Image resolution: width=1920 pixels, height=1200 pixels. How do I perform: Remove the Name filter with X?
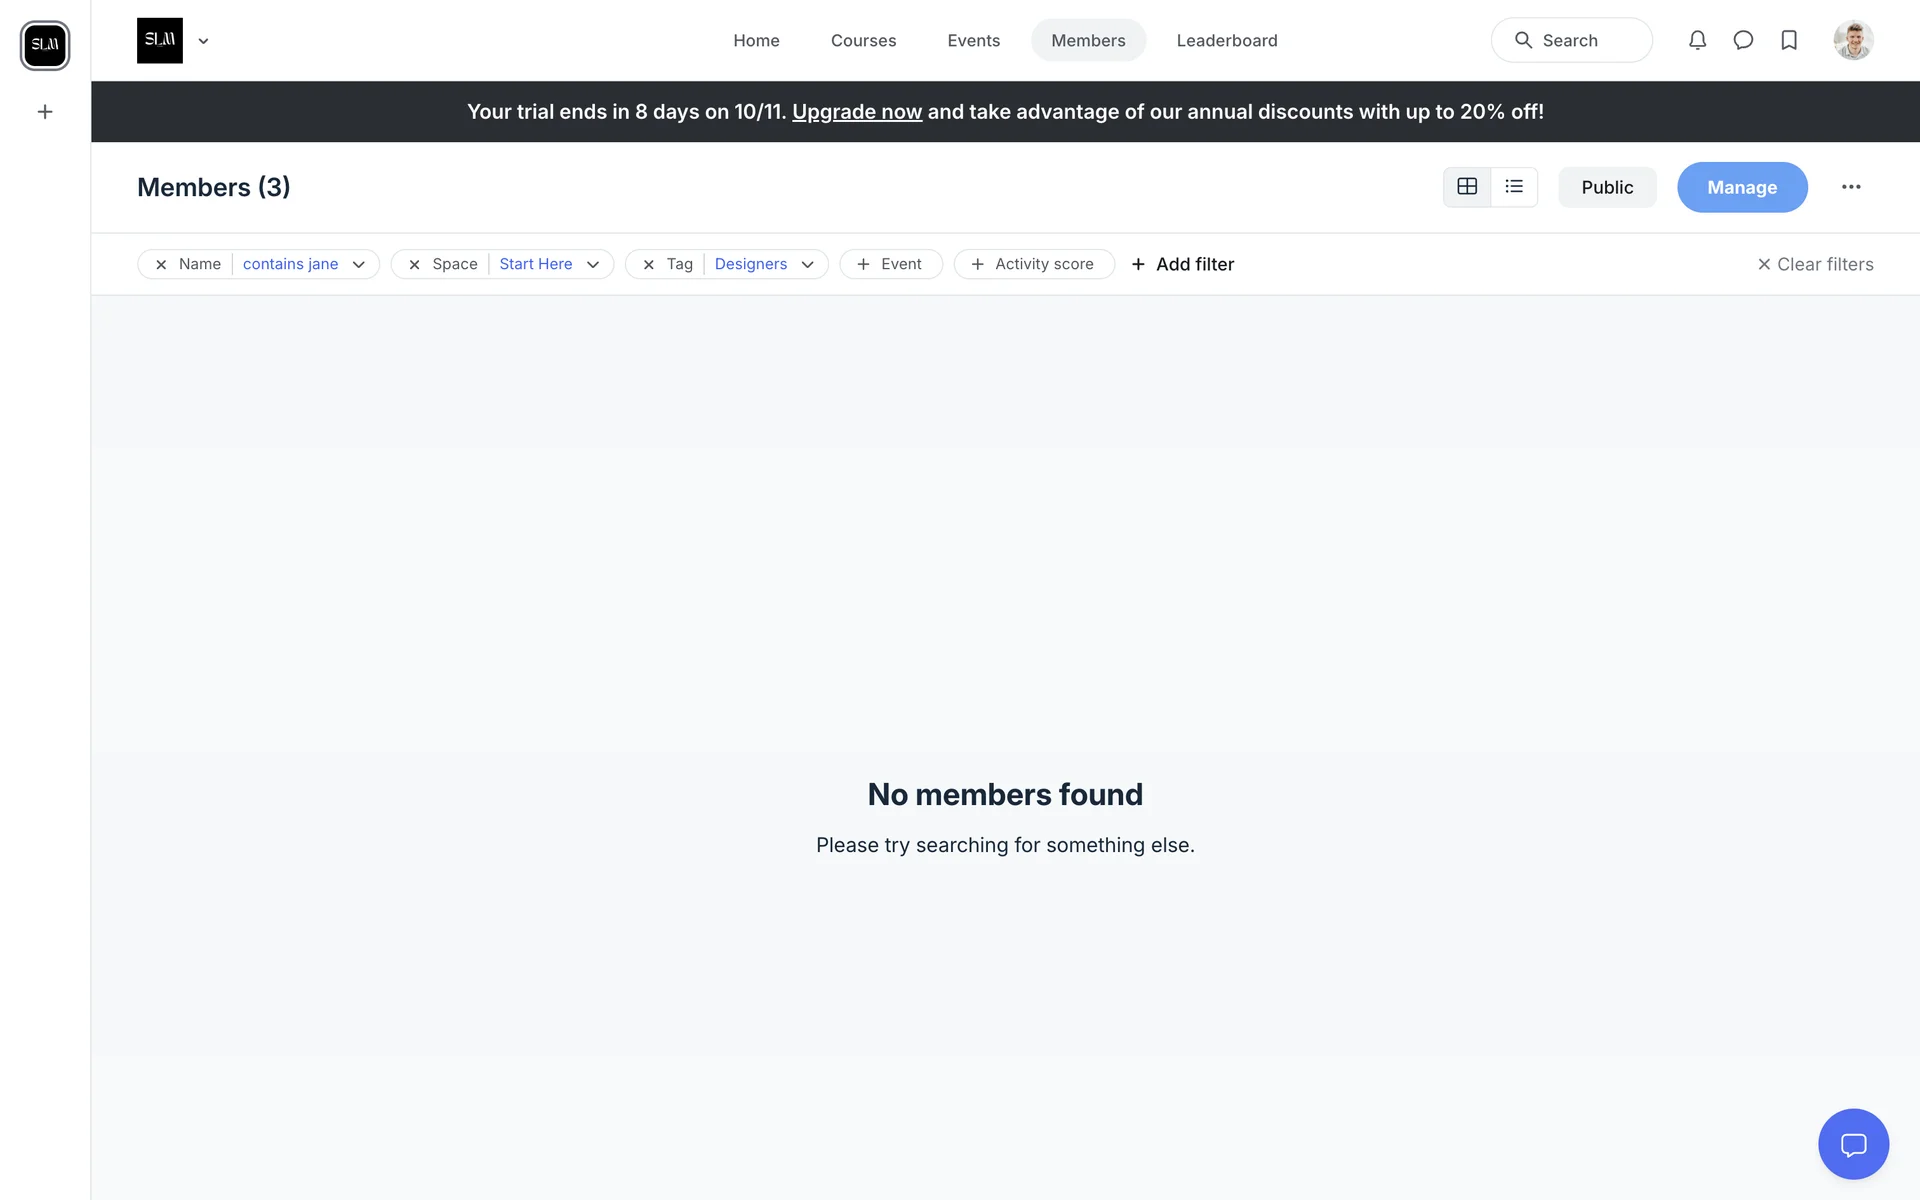(161, 265)
